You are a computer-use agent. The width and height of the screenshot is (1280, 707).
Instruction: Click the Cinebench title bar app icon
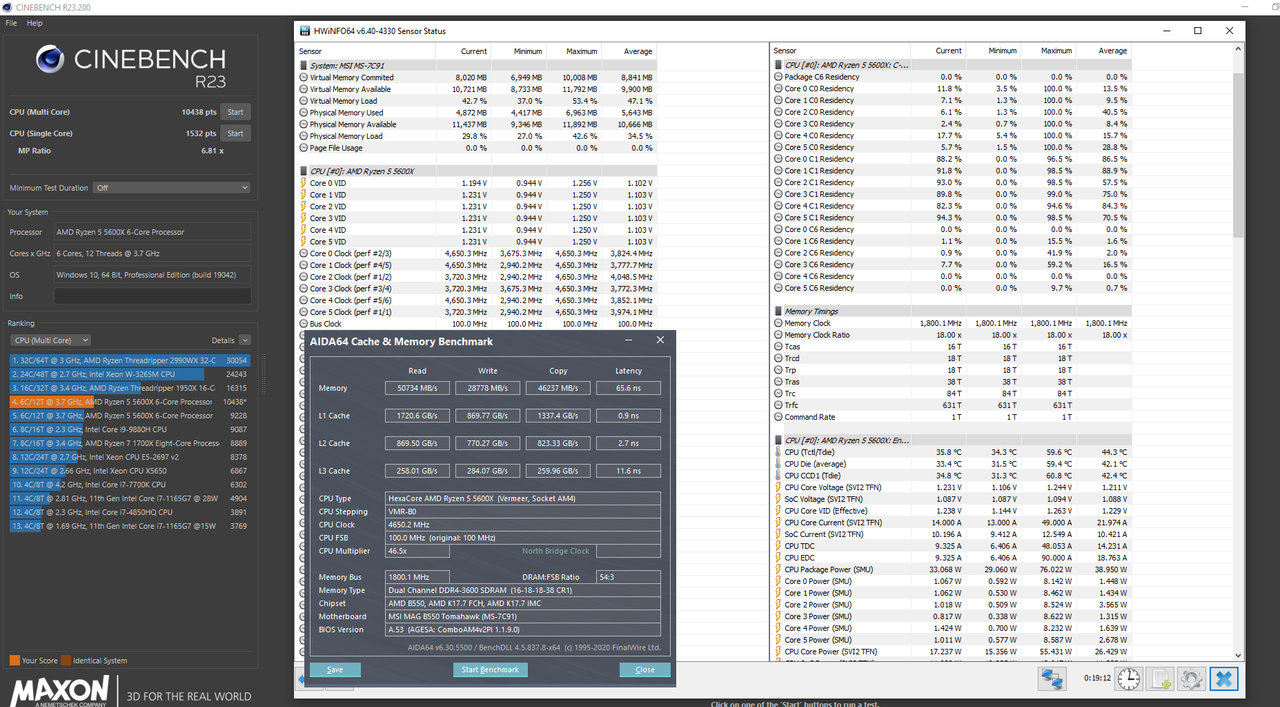(x=8, y=7)
